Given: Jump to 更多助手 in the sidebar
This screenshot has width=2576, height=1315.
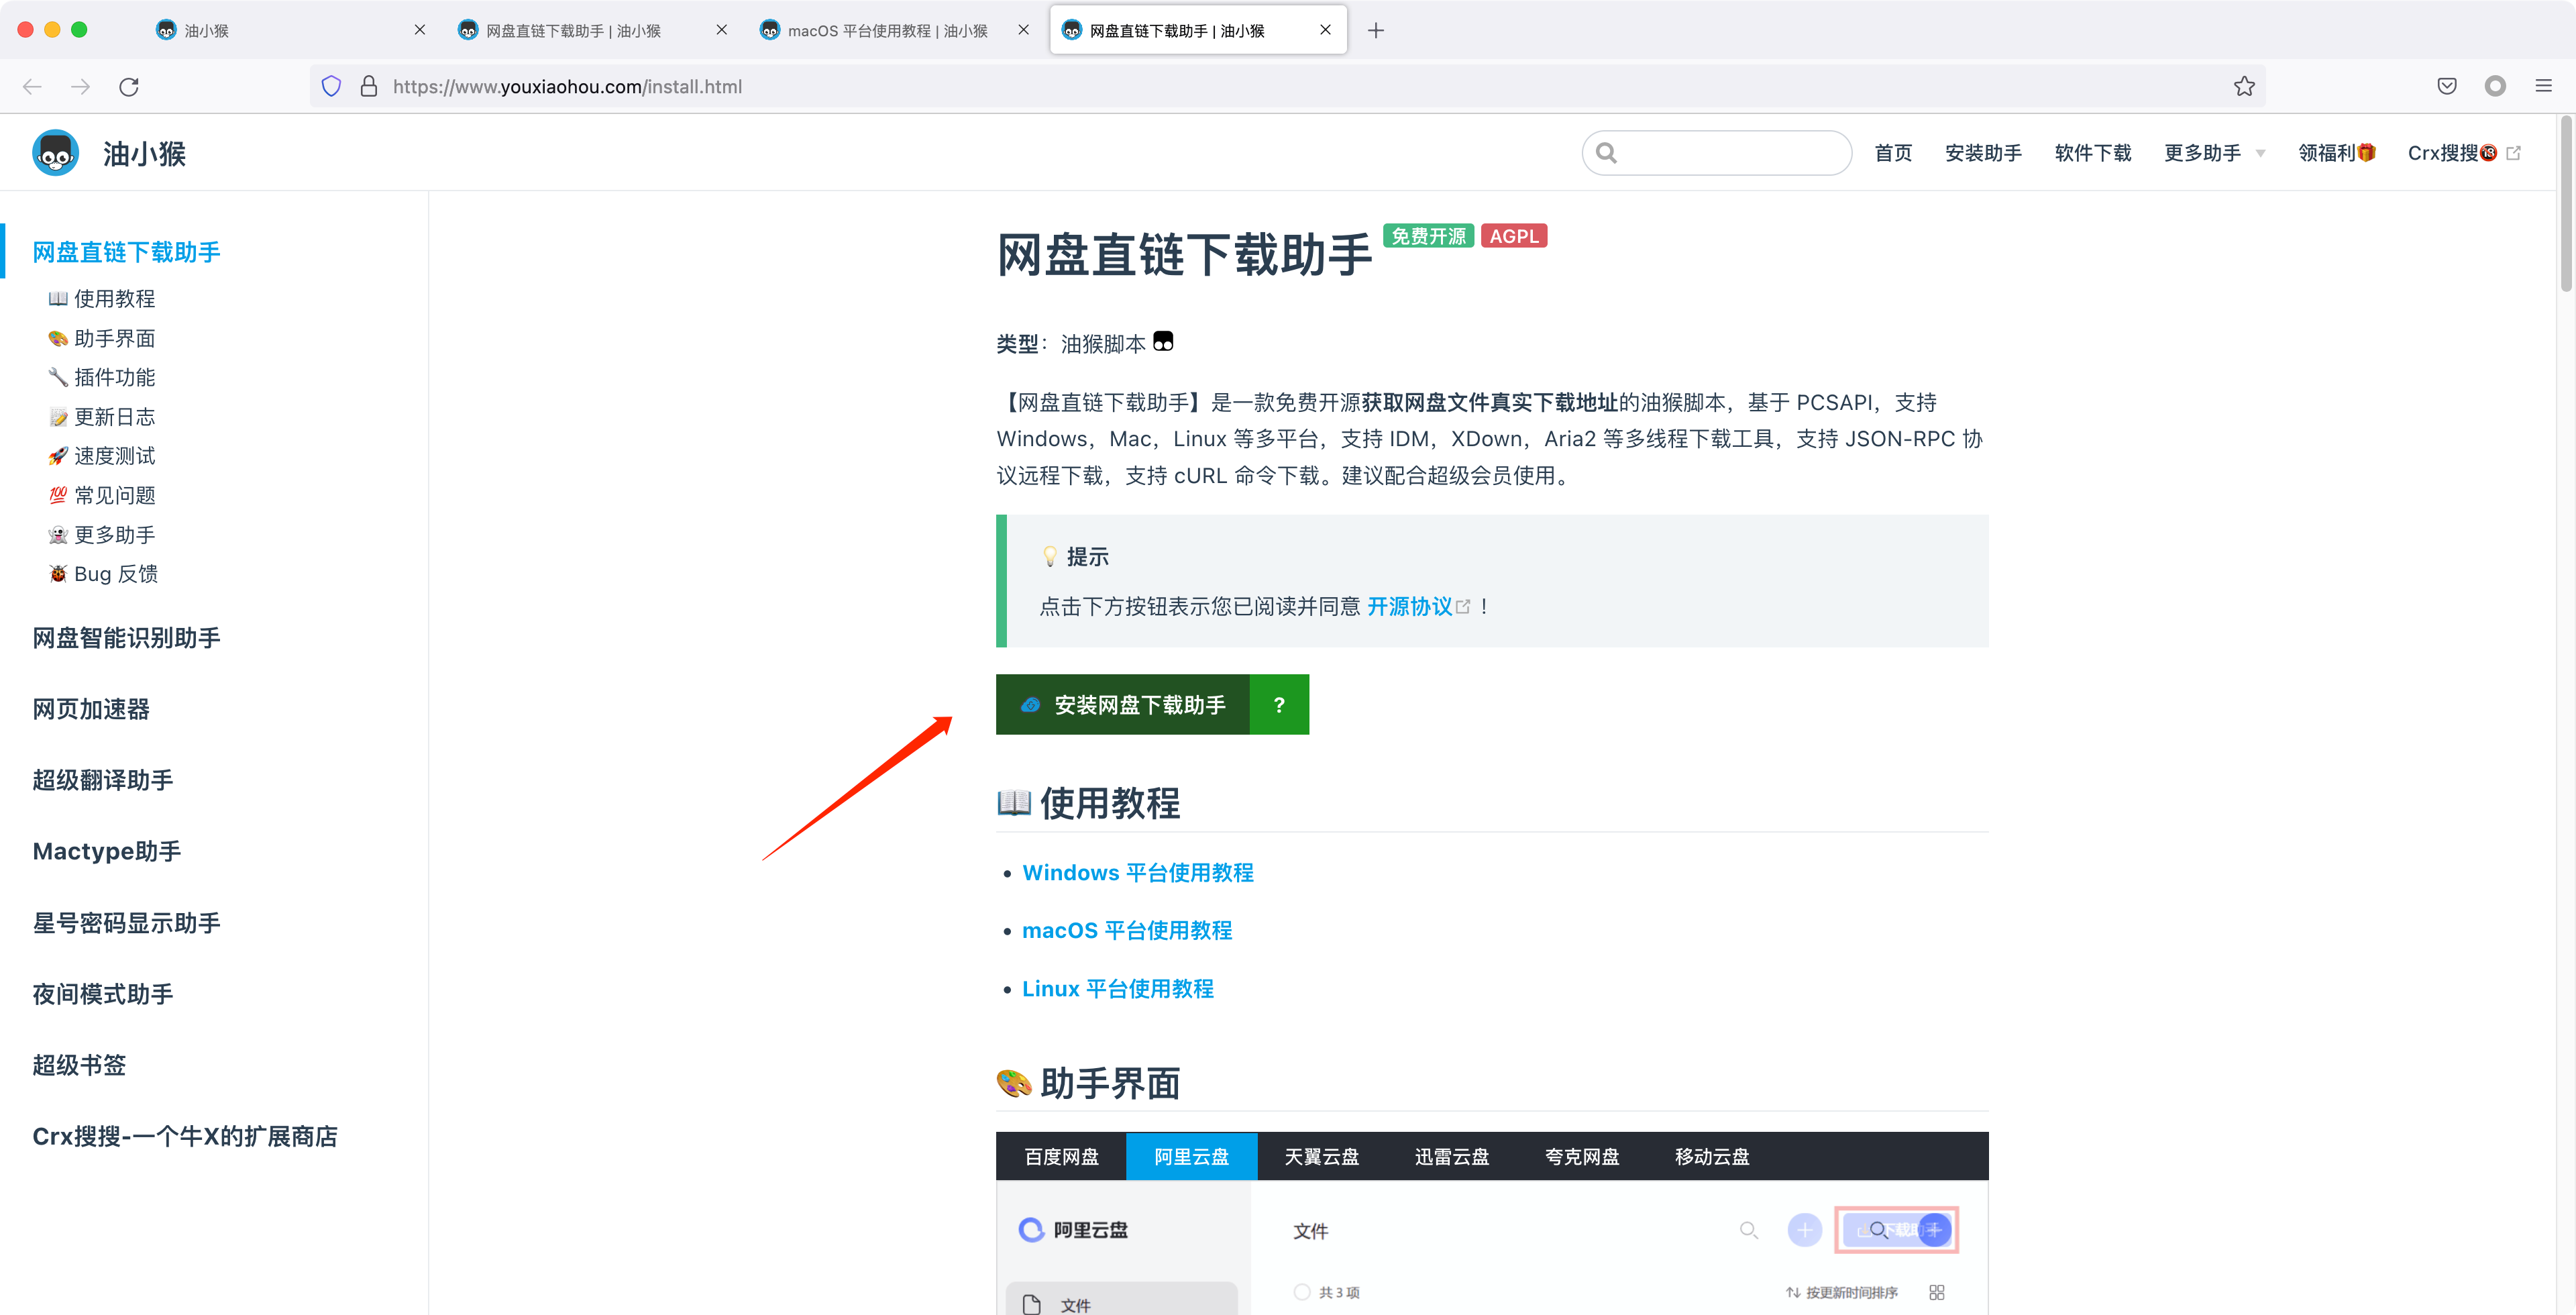Looking at the screenshot, I should coord(102,535).
